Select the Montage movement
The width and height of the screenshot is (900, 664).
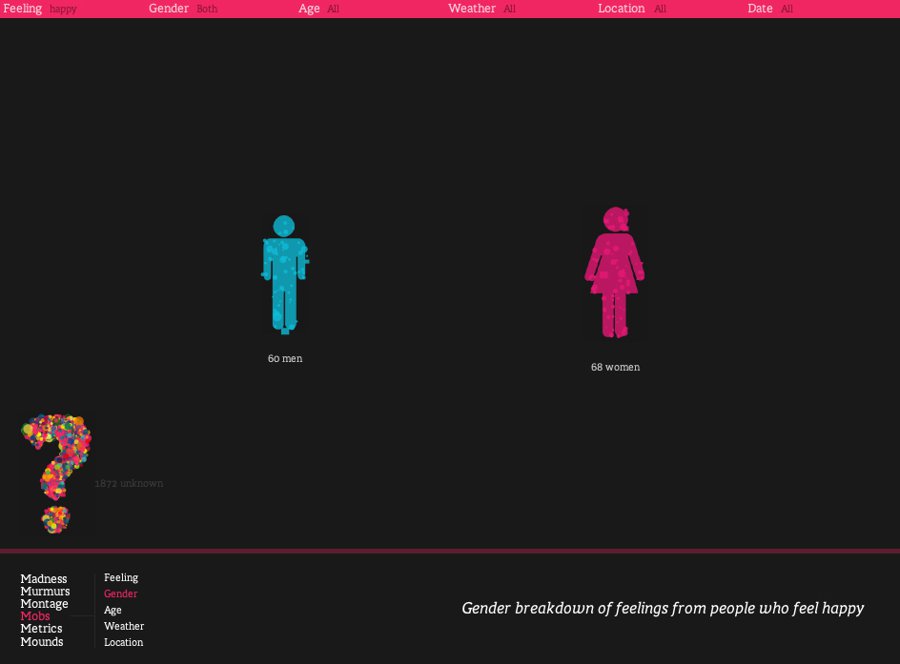coord(44,604)
